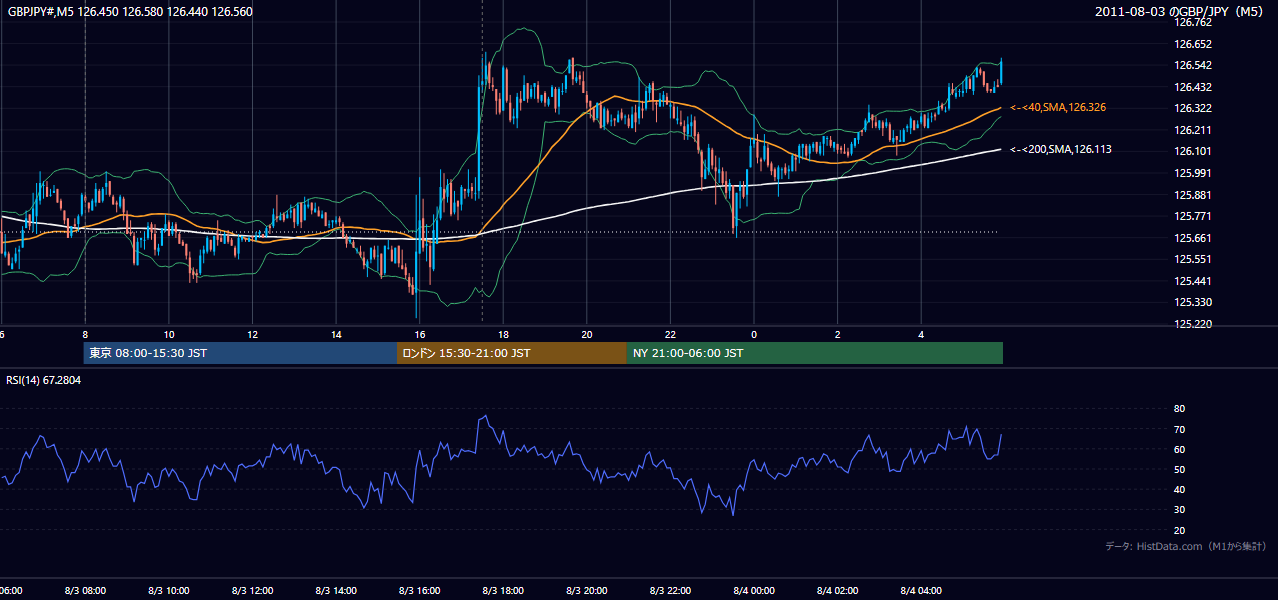Click RSI scale value 60
Viewport: 1278px width, 600px height.
[1179, 450]
